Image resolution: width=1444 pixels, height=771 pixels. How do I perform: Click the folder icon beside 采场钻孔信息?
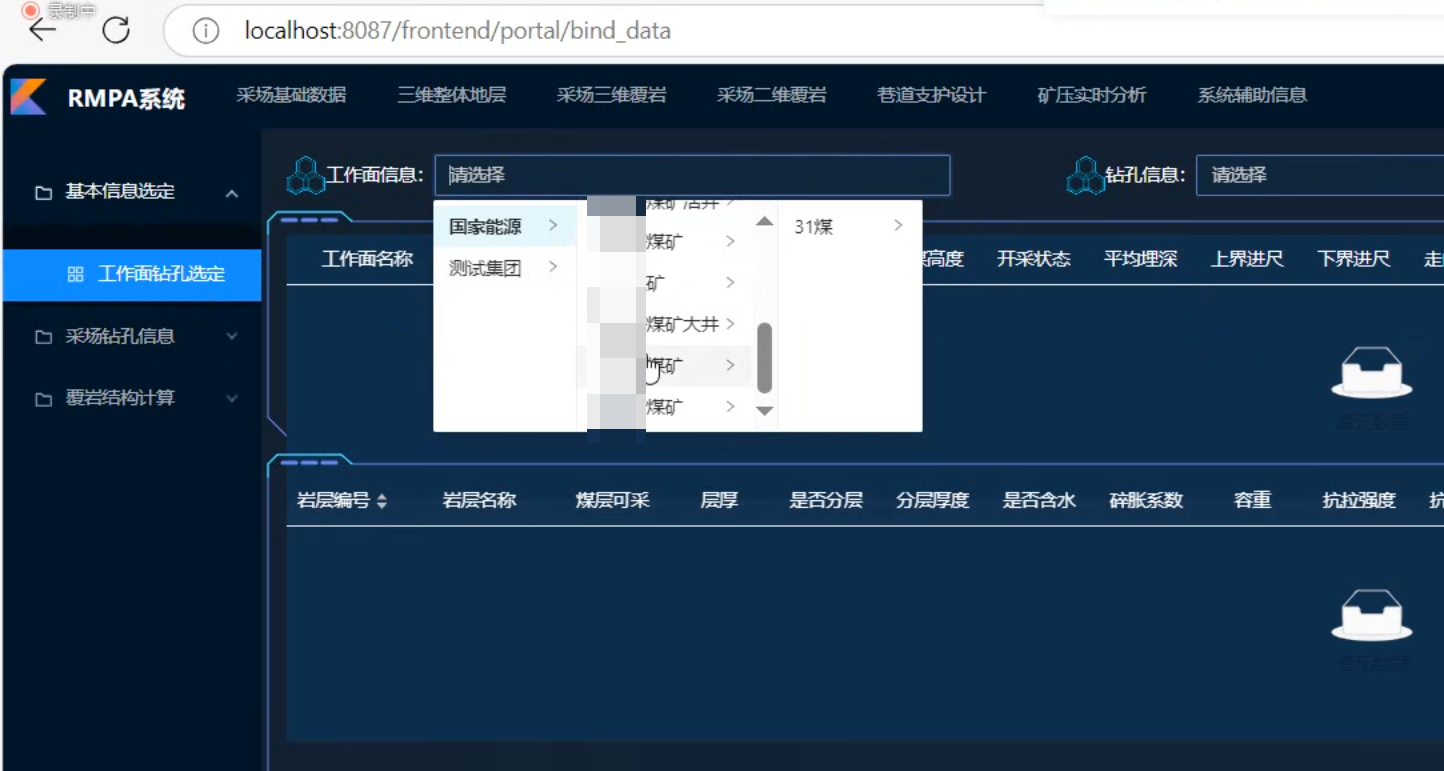tap(43, 337)
